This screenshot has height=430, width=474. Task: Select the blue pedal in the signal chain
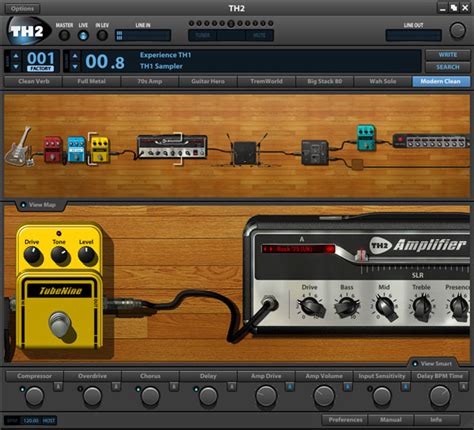(76, 149)
